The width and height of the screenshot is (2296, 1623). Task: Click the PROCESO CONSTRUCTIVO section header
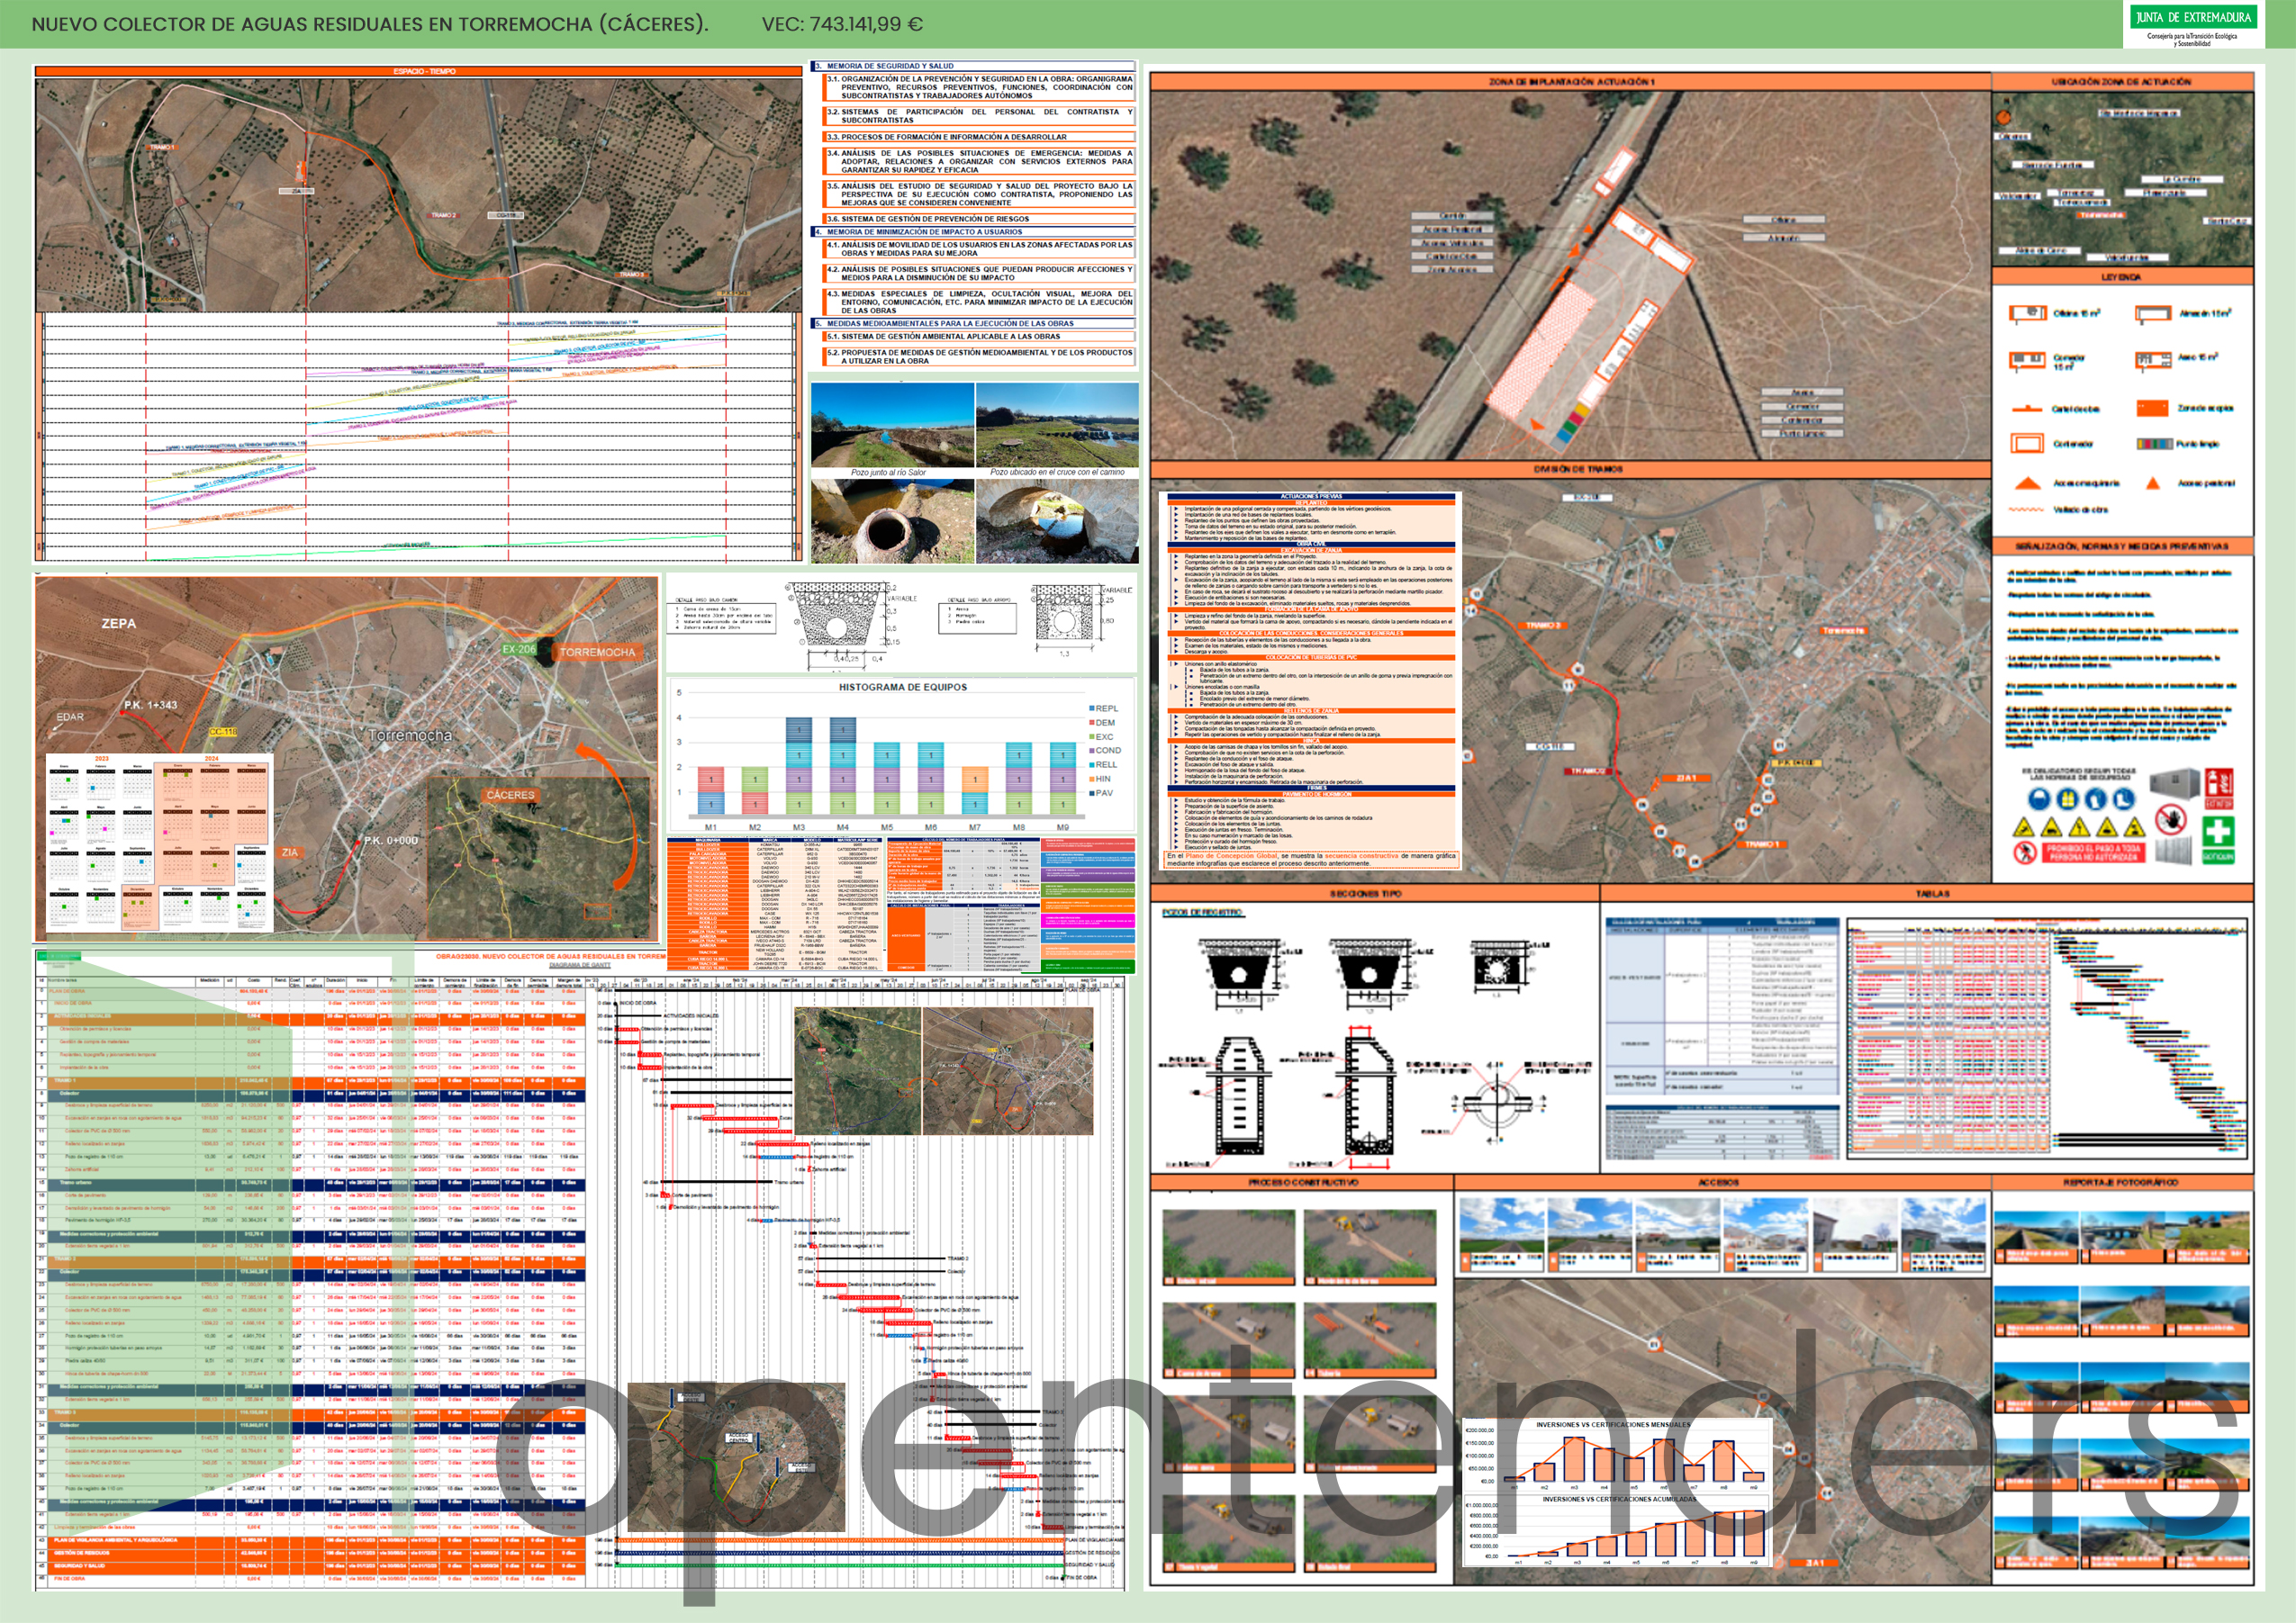pyautogui.click(x=1302, y=1182)
